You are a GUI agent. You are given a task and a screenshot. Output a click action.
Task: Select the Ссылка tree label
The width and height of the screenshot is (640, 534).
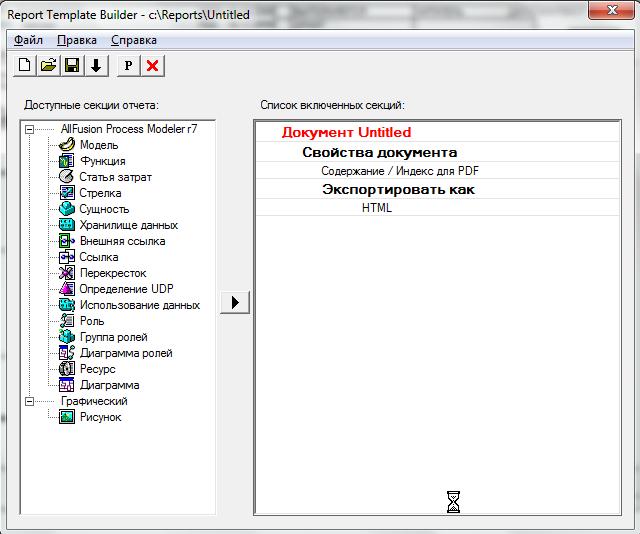[99, 257]
